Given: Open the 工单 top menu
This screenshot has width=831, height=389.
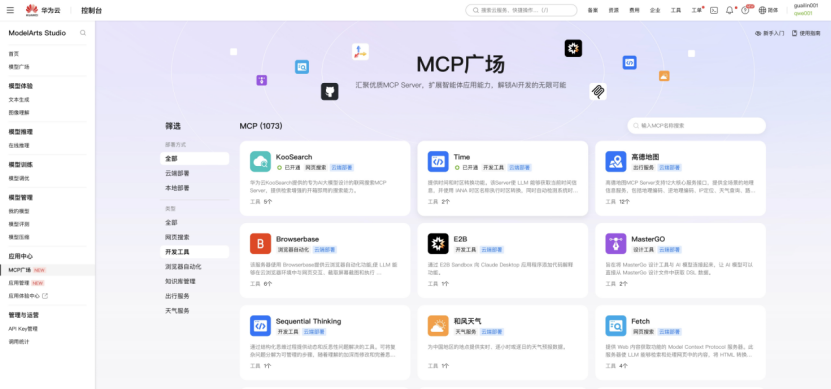Looking at the screenshot, I should click(696, 10).
